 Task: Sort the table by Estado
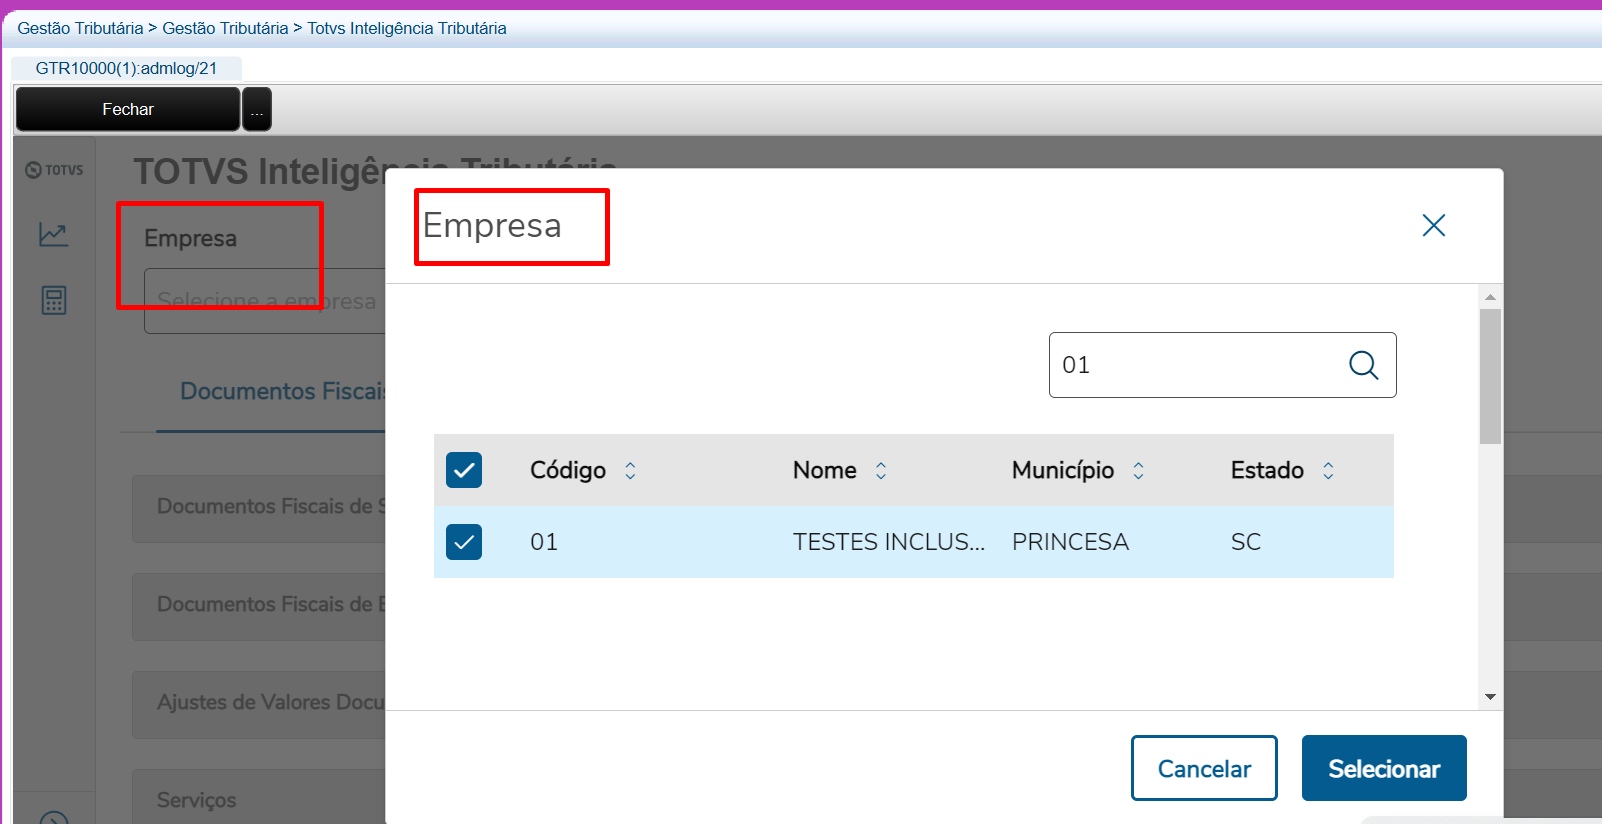point(1328,471)
